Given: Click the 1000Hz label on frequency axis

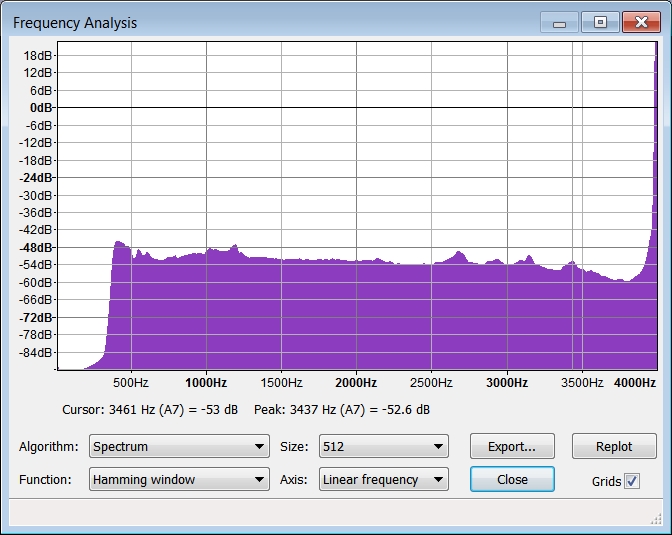Looking at the screenshot, I should [x=205, y=383].
